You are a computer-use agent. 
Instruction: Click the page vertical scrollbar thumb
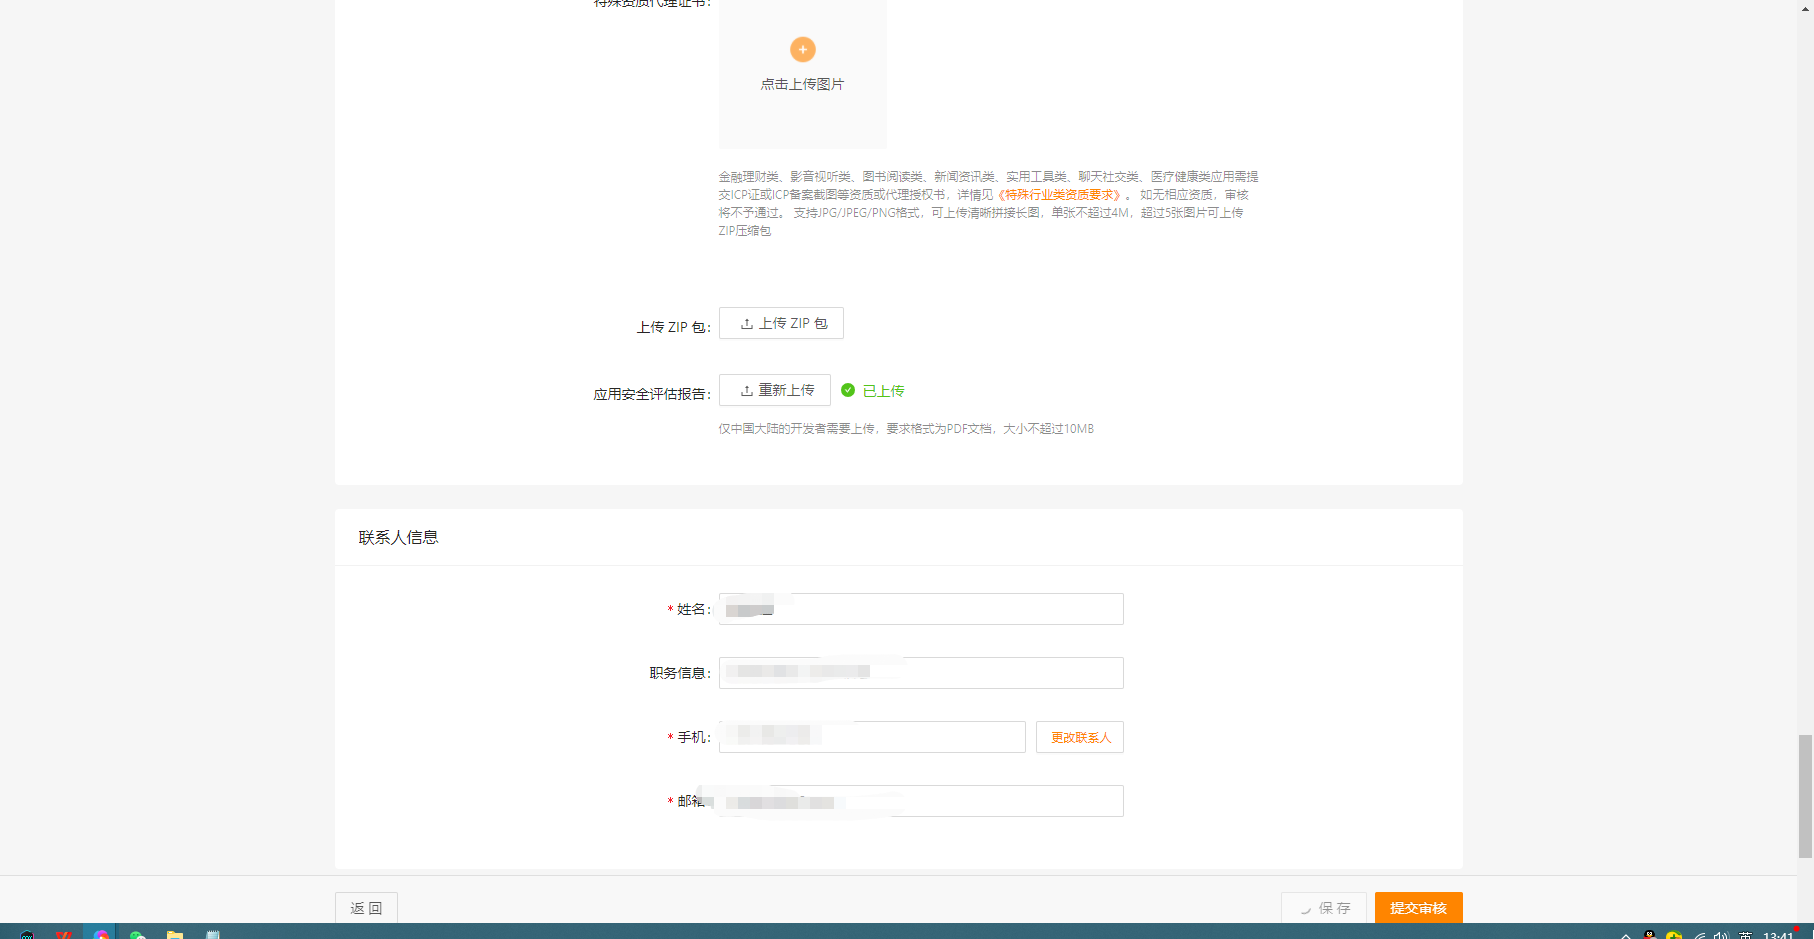[x=1805, y=796]
